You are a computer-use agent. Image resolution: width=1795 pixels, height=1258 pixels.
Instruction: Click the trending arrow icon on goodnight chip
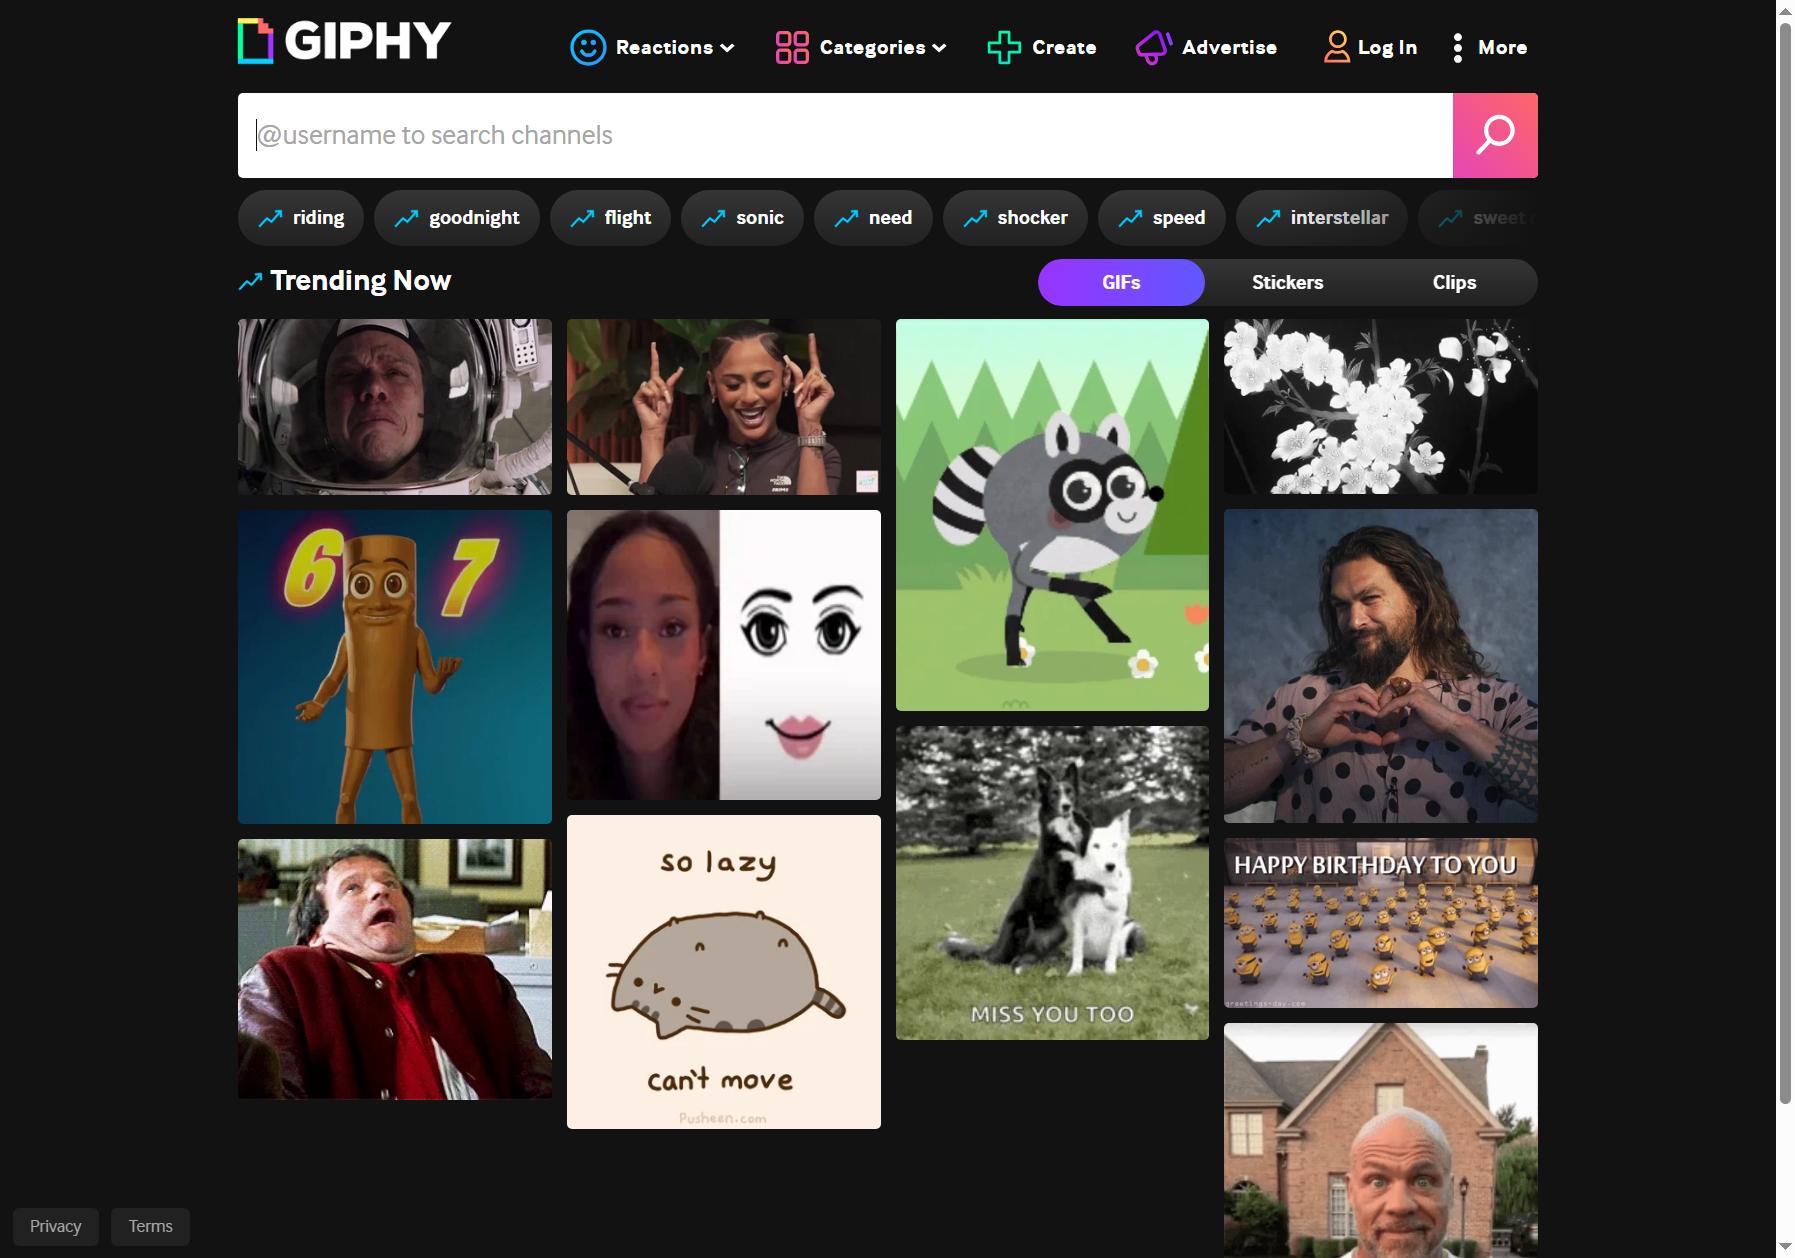(x=406, y=218)
